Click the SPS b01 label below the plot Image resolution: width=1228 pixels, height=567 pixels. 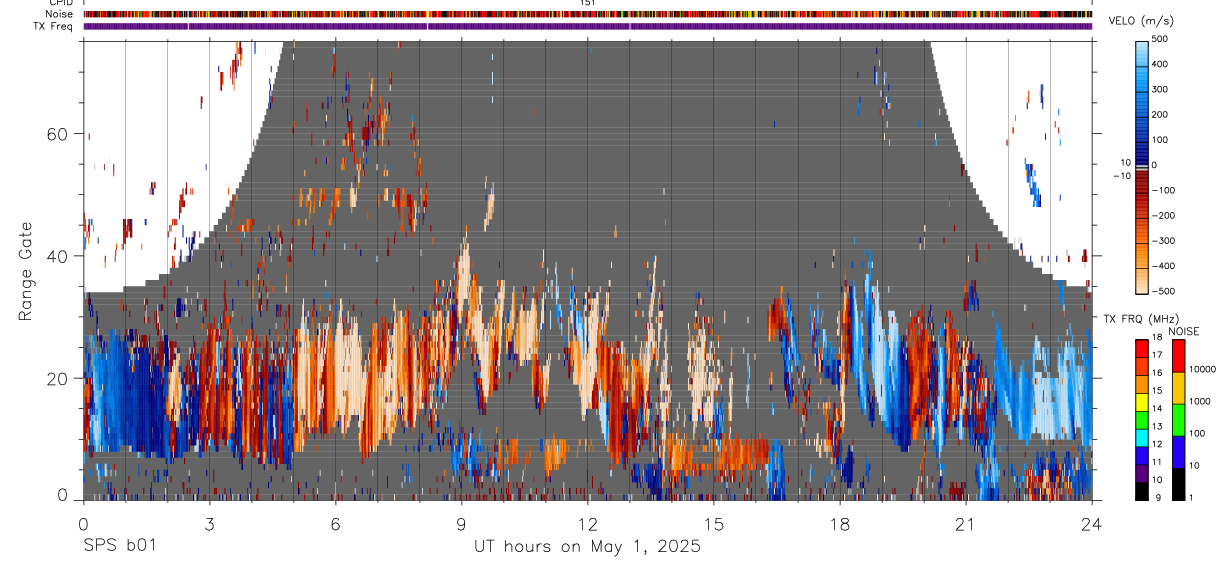tap(119, 546)
